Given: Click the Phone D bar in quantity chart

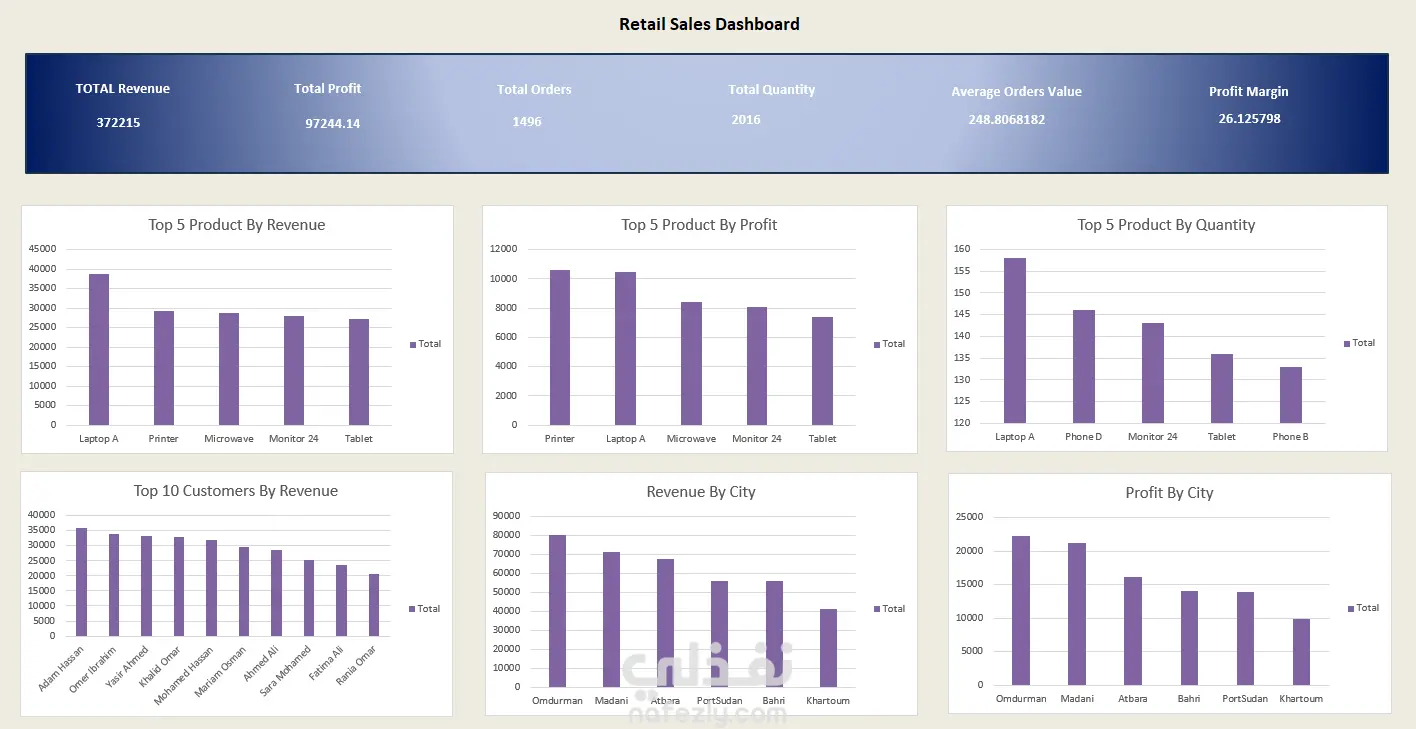Looking at the screenshot, I should click(1084, 367).
